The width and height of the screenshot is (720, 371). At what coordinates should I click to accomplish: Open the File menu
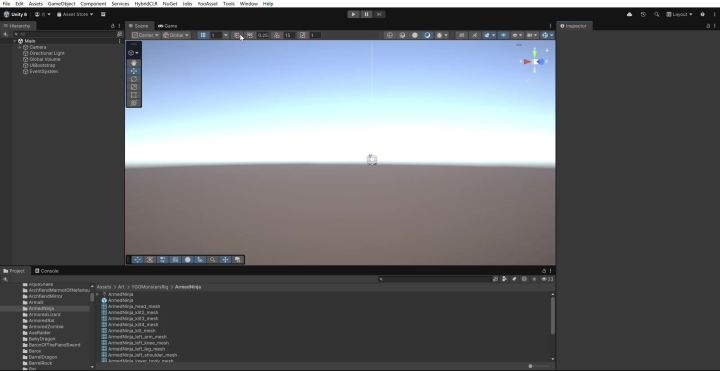(x=6, y=4)
